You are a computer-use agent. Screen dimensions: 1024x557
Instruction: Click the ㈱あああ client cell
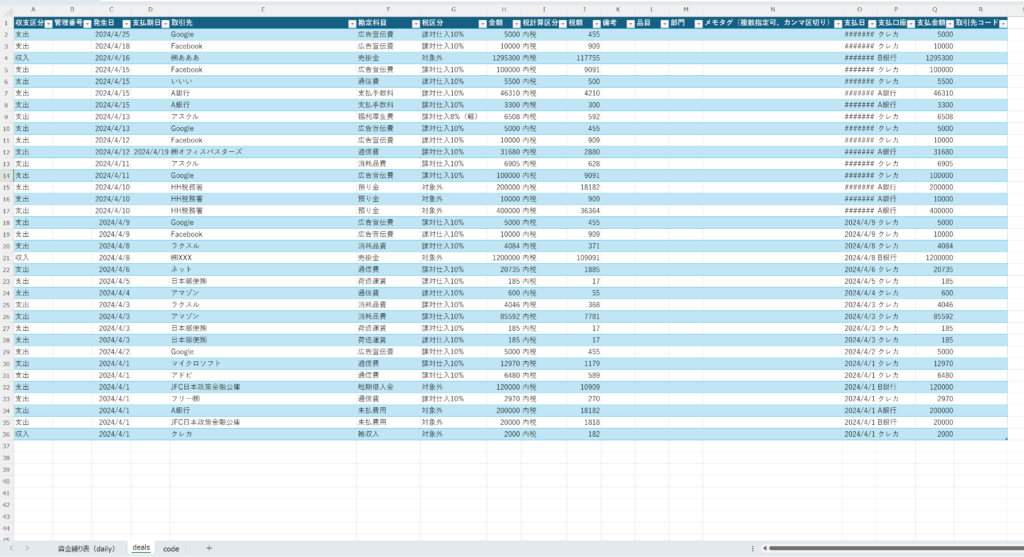pyautogui.click(x=263, y=58)
